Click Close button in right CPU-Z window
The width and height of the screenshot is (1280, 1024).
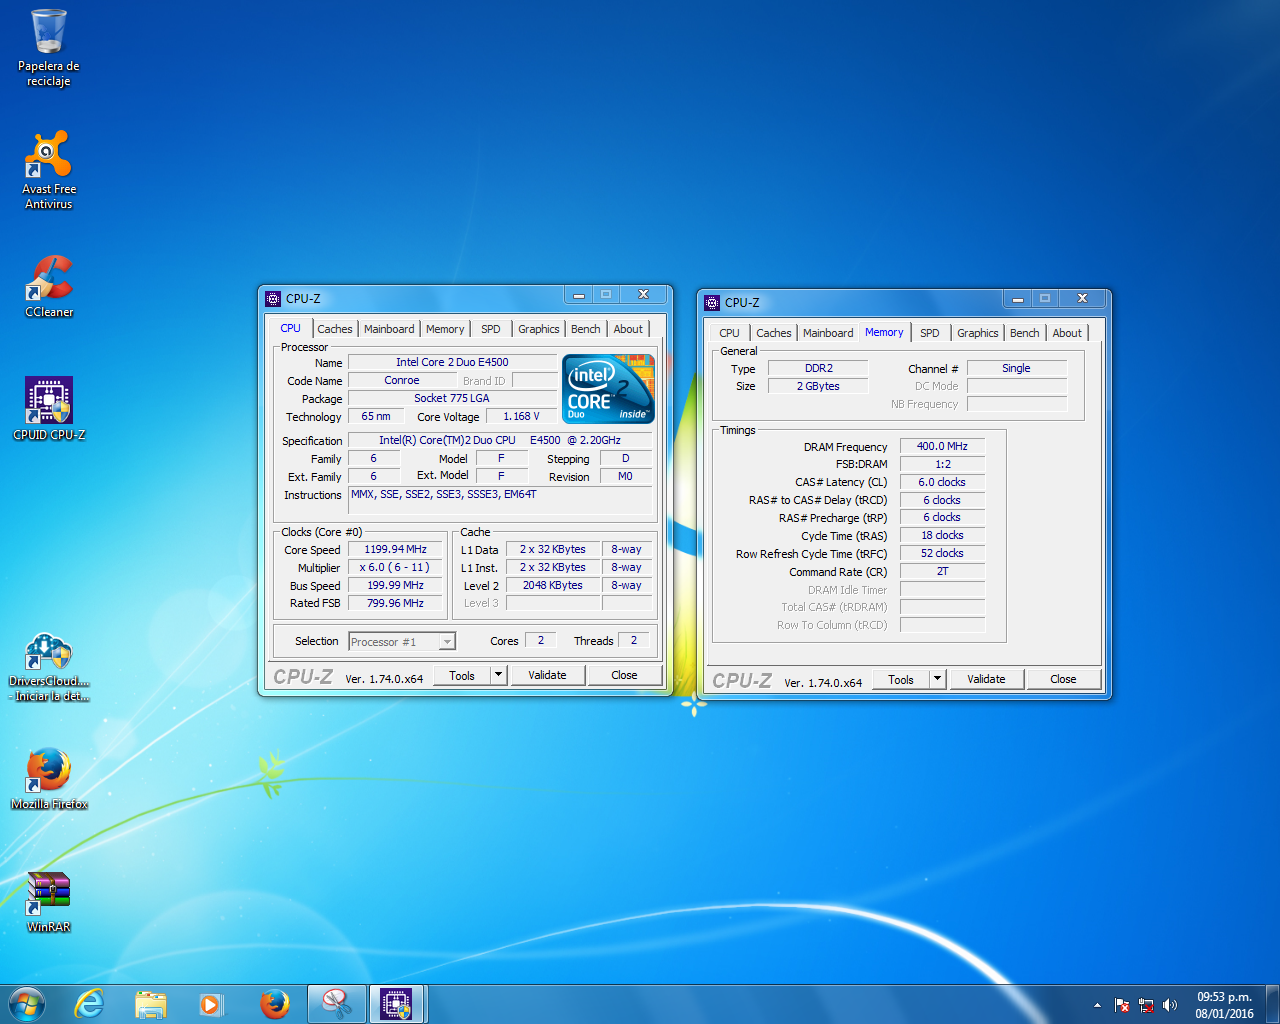click(x=1063, y=680)
